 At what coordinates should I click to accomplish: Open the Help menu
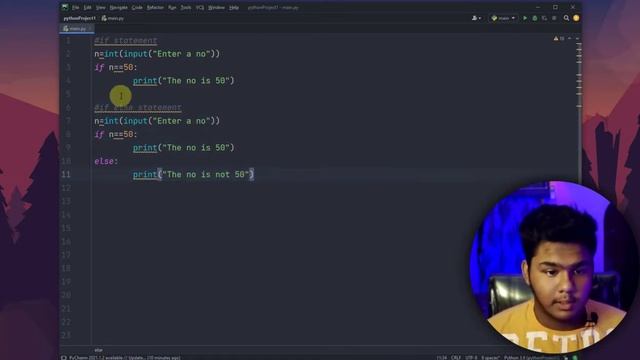234,7
